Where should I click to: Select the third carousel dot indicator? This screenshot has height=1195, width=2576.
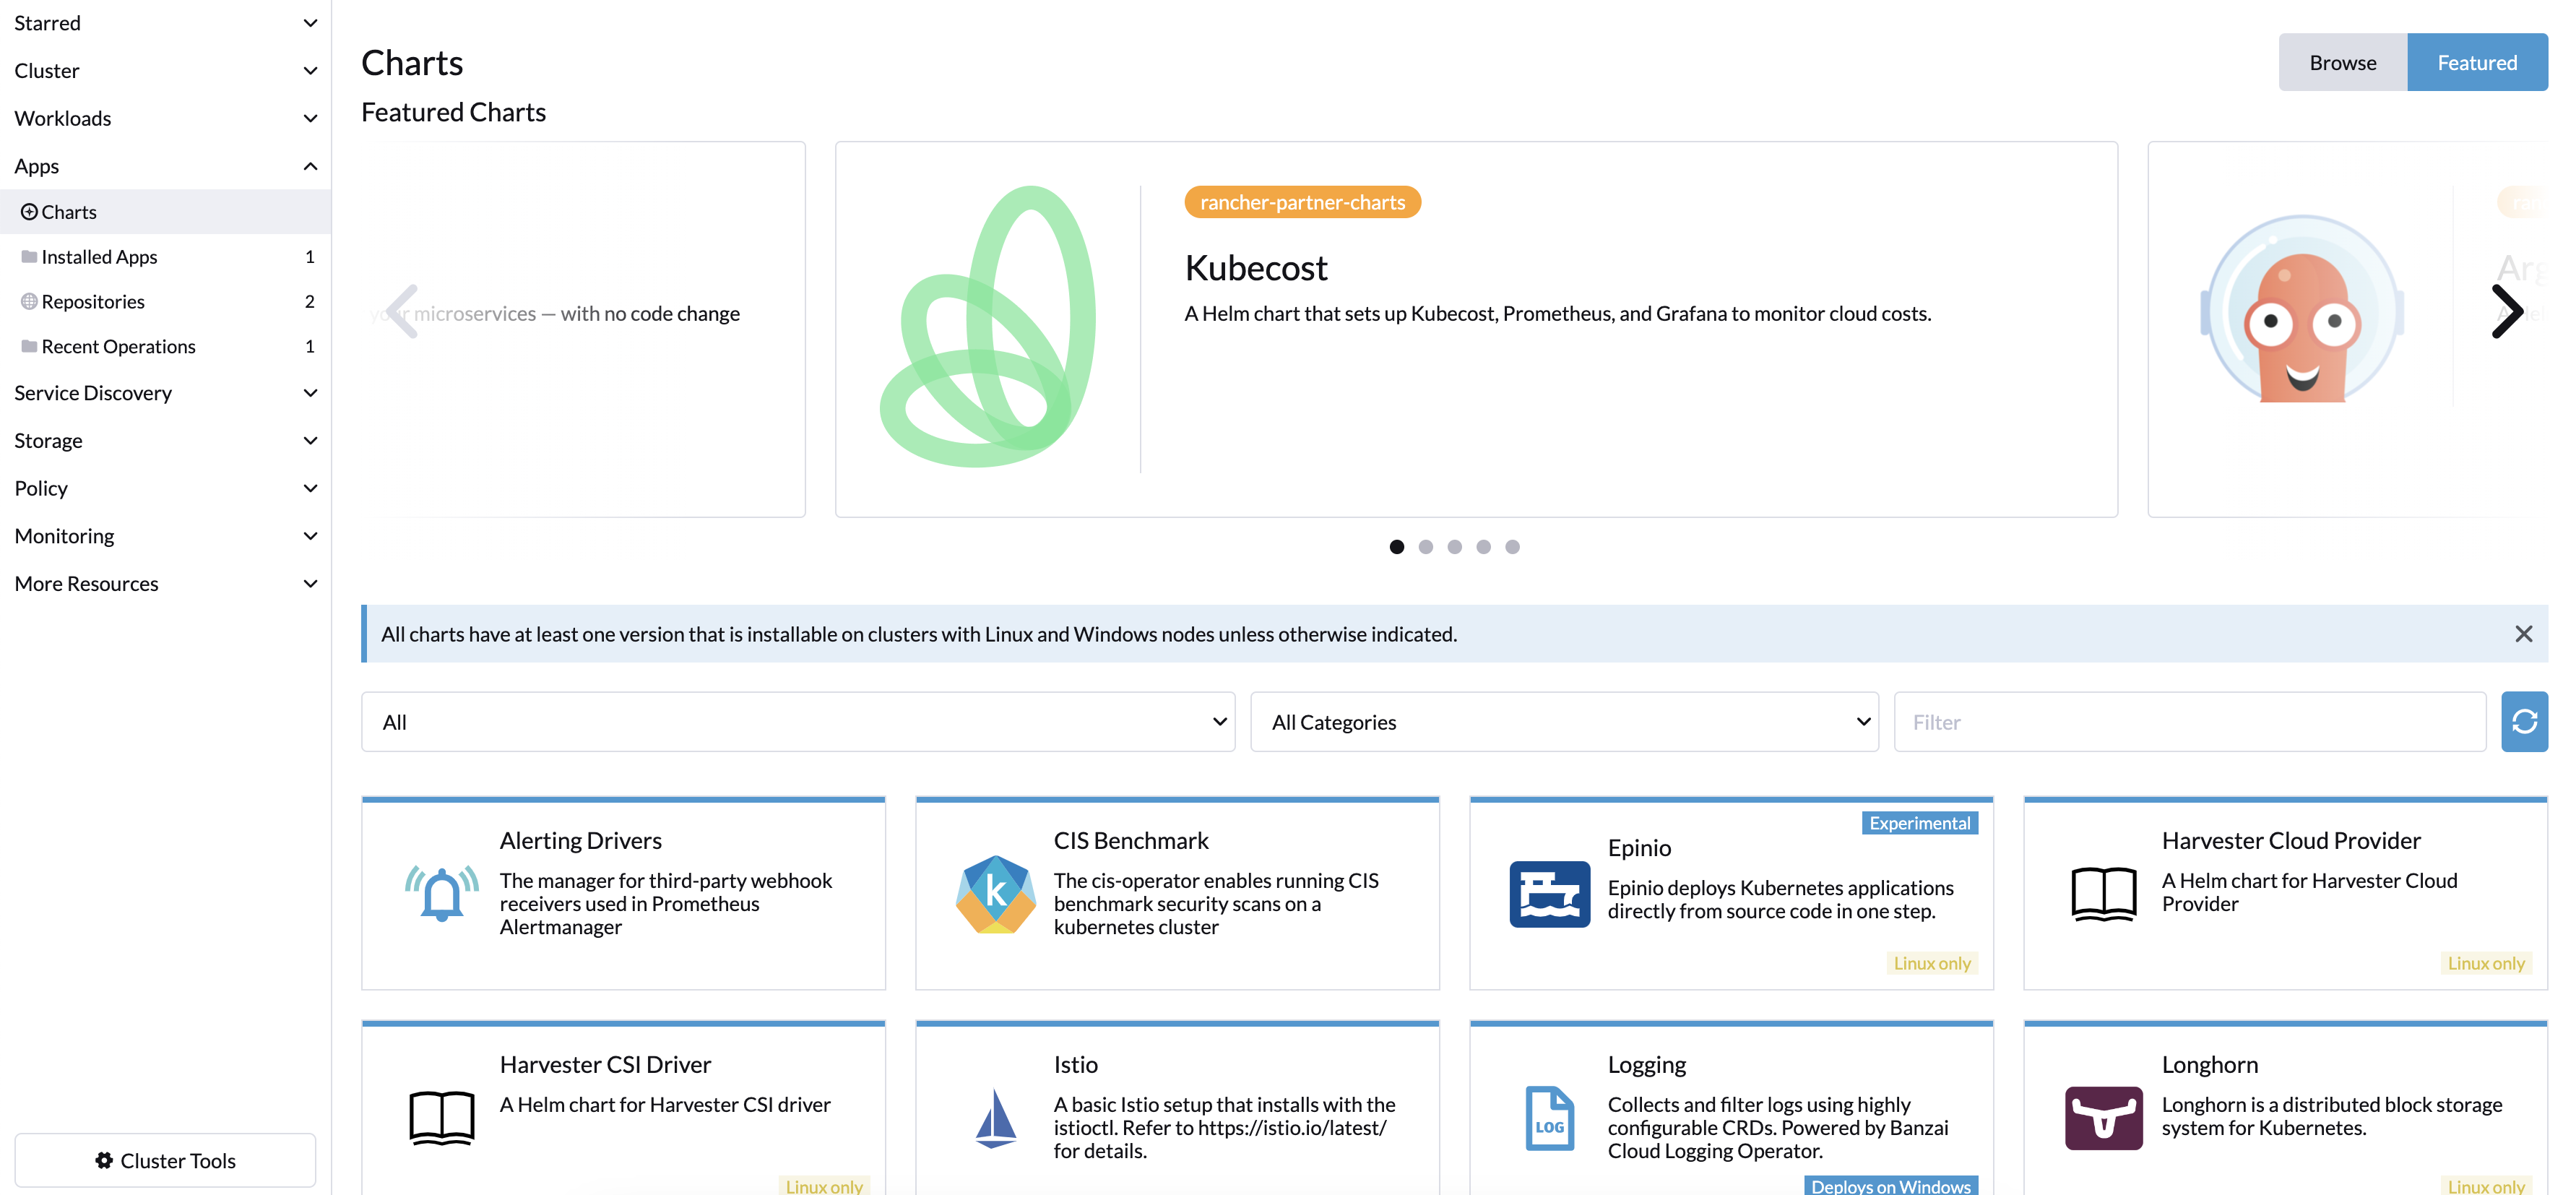tap(1454, 546)
